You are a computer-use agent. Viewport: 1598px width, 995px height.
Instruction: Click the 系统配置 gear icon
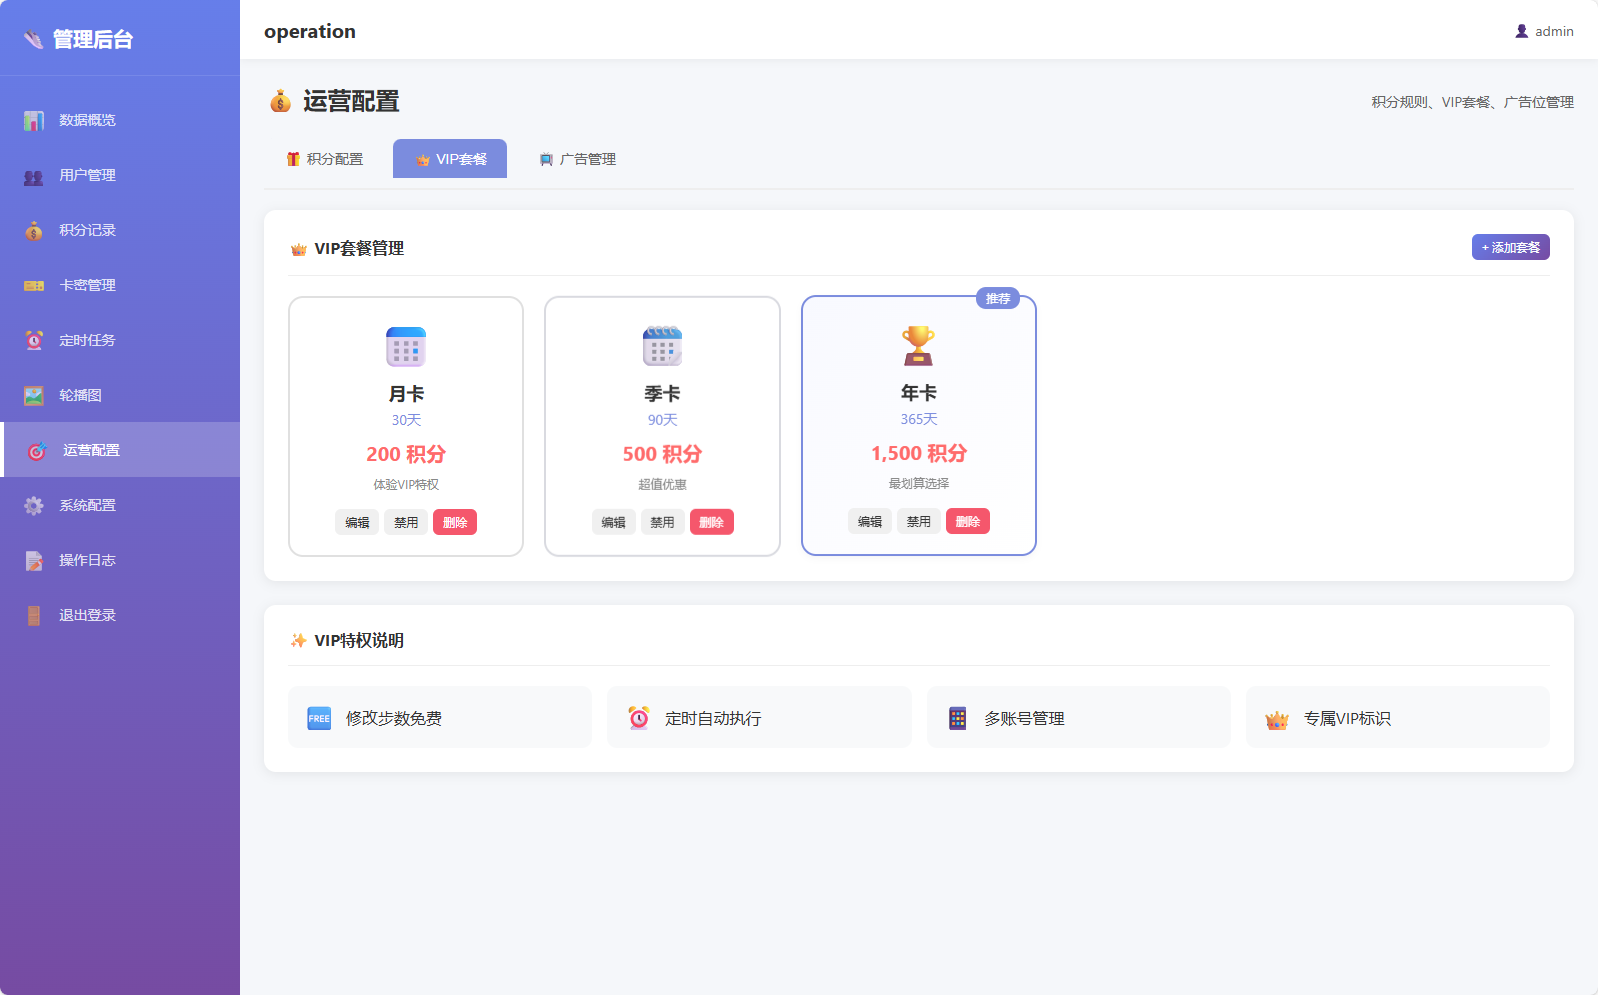point(34,506)
